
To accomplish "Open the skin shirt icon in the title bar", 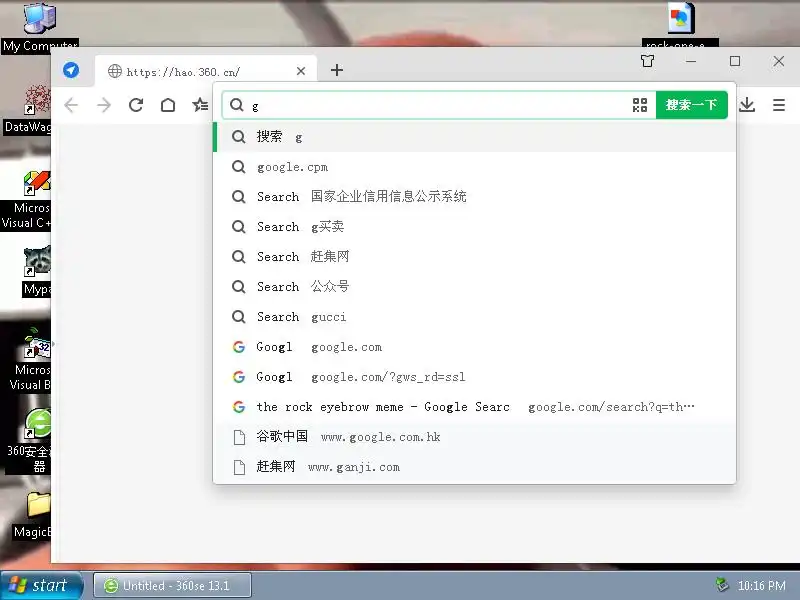I will click(x=647, y=61).
